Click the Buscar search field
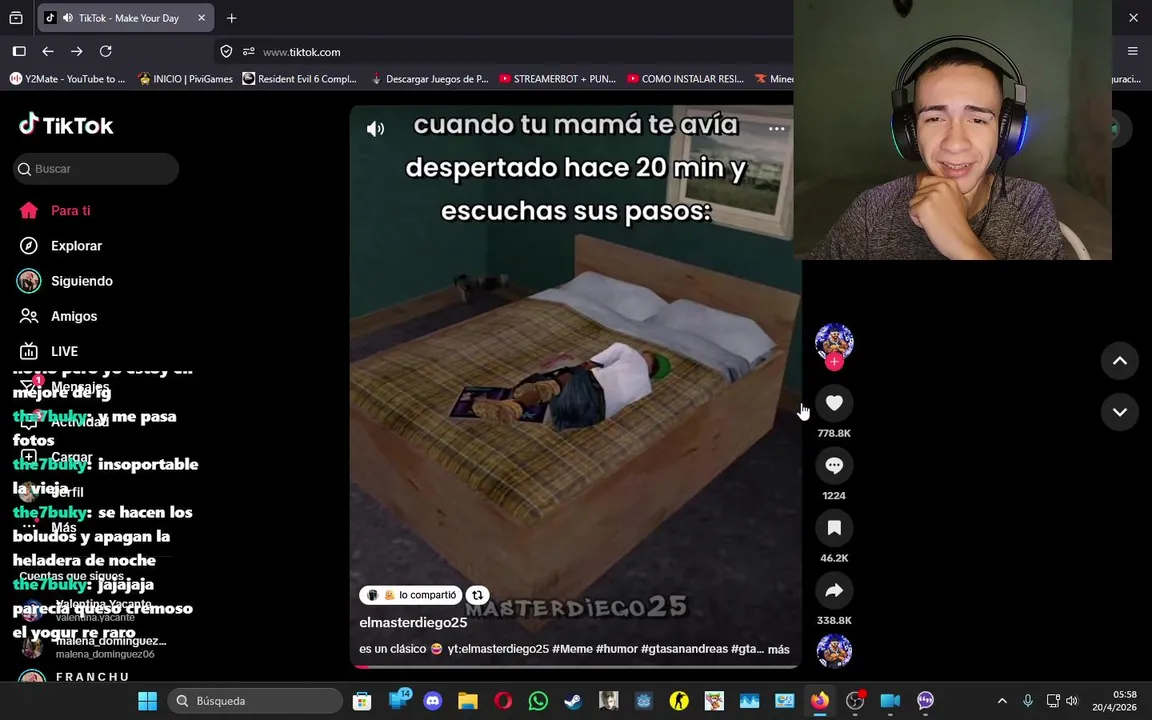1152x720 pixels. [x=96, y=169]
